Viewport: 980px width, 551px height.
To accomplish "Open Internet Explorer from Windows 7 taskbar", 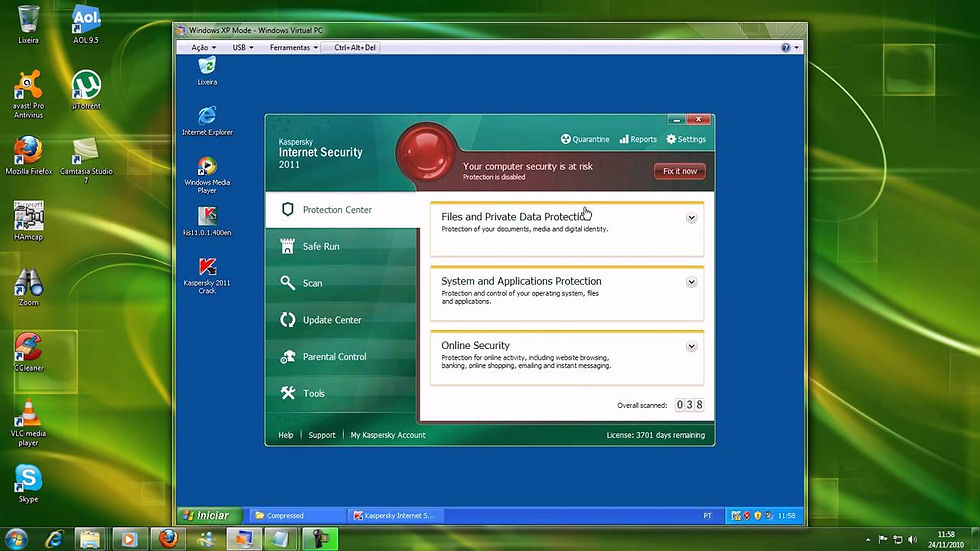I will pyautogui.click(x=54, y=539).
